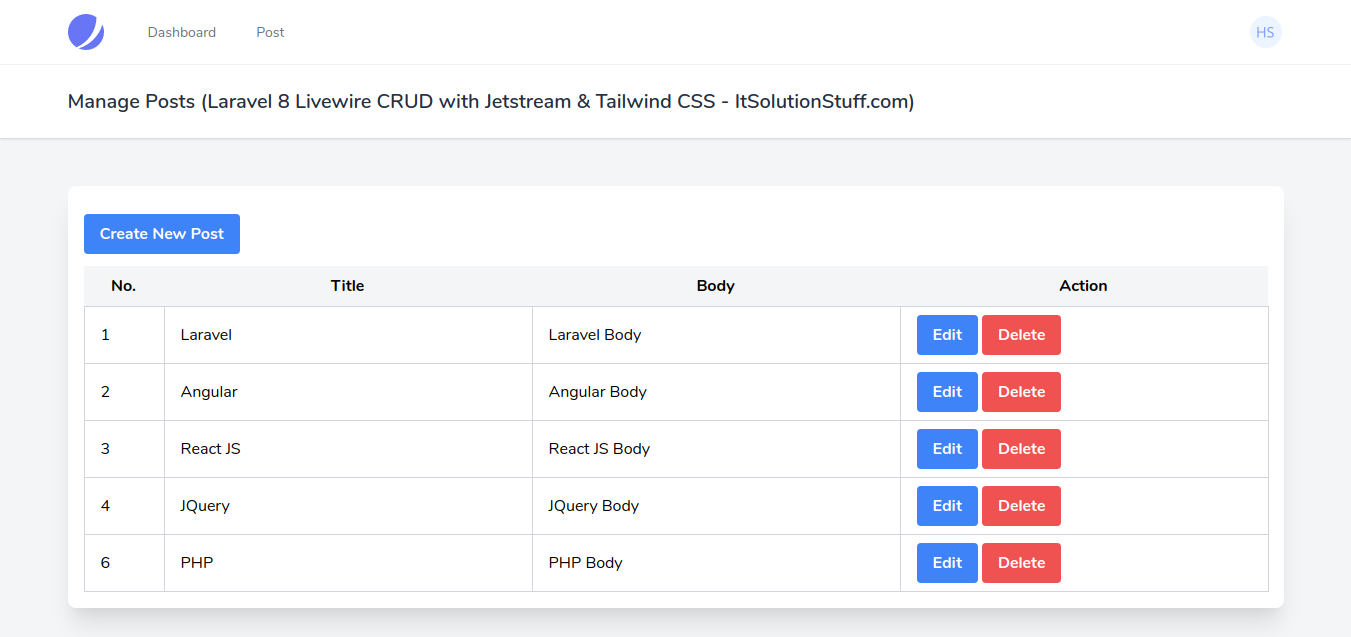
Task: Edit the Angular post
Action: 946,391
